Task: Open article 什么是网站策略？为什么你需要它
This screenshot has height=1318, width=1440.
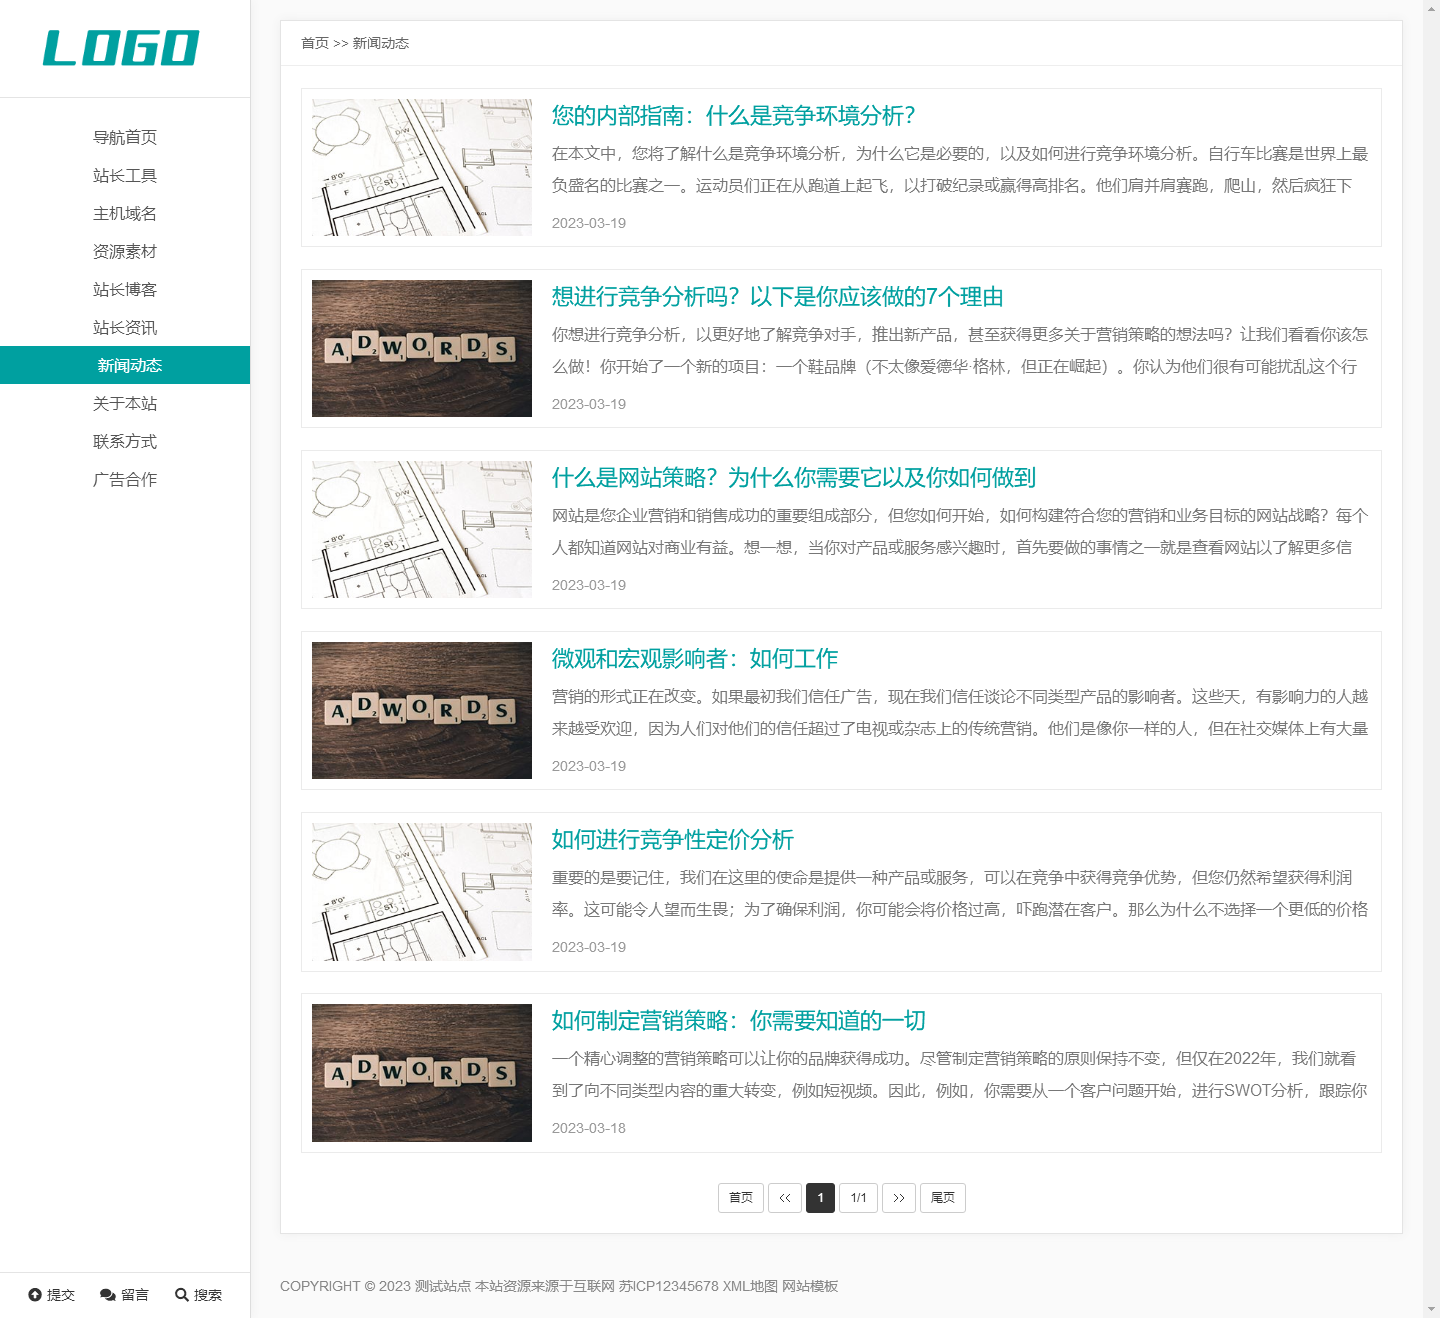Action: click(793, 478)
